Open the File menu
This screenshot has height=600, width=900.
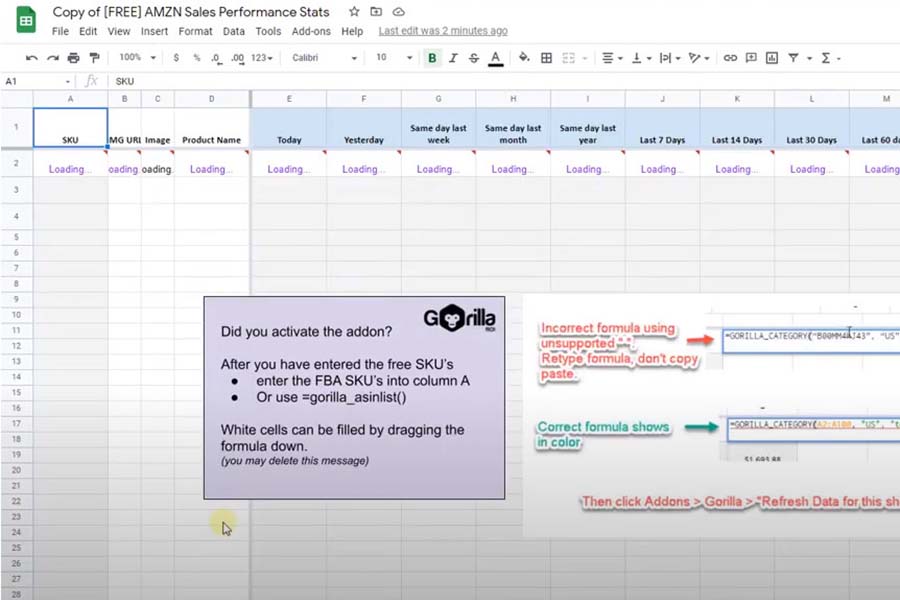coord(60,31)
